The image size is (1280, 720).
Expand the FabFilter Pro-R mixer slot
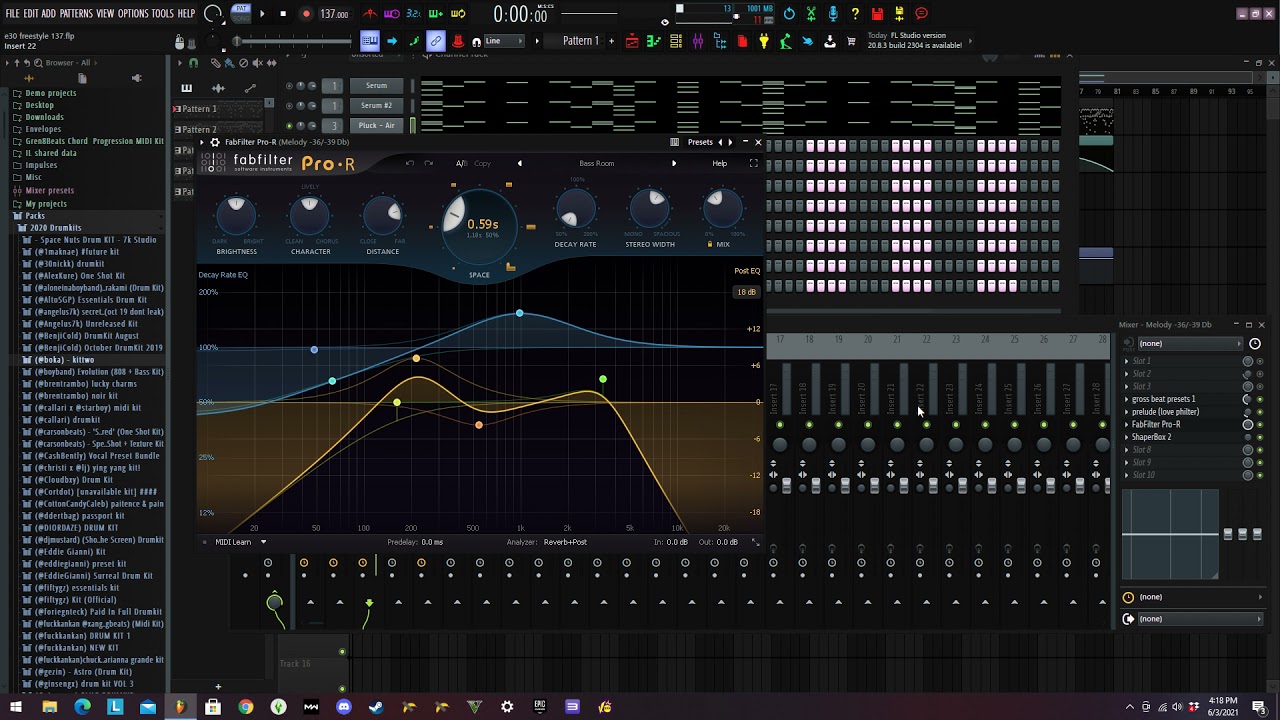pyautogui.click(x=1127, y=424)
